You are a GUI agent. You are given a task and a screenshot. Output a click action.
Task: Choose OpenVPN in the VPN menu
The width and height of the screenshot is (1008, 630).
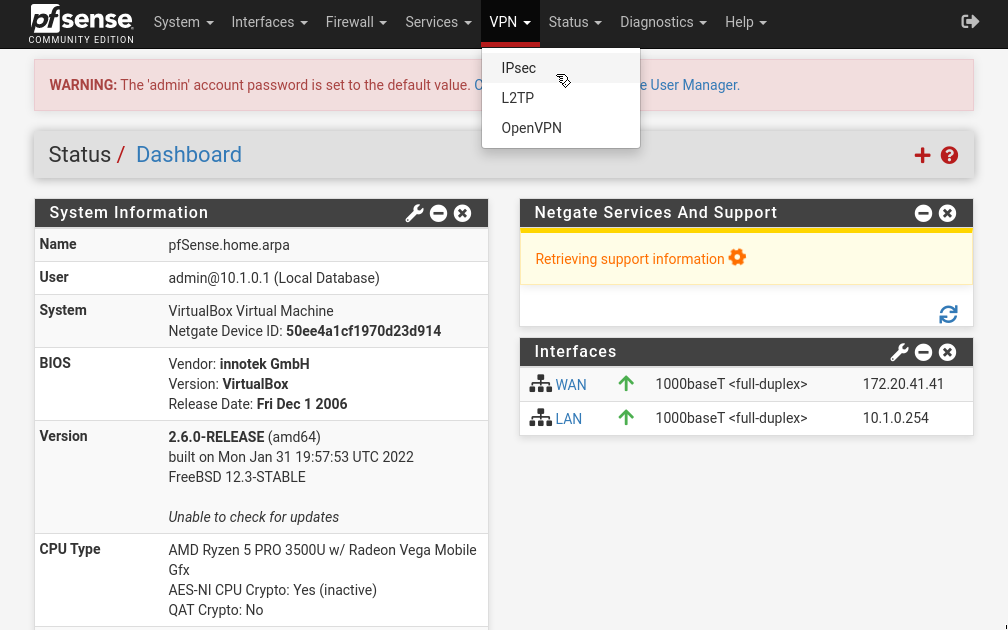click(531, 128)
